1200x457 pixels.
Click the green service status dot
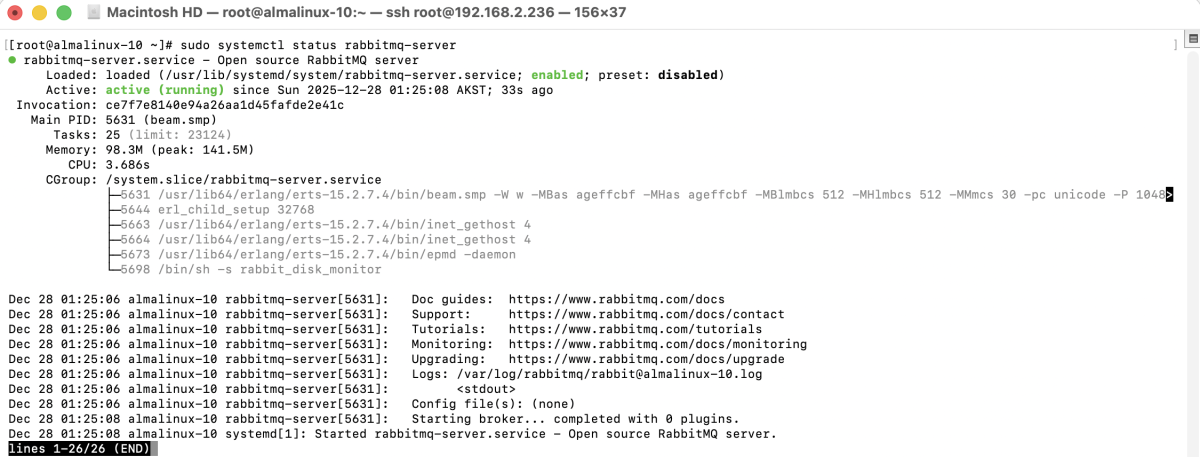click(x=11, y=60)
